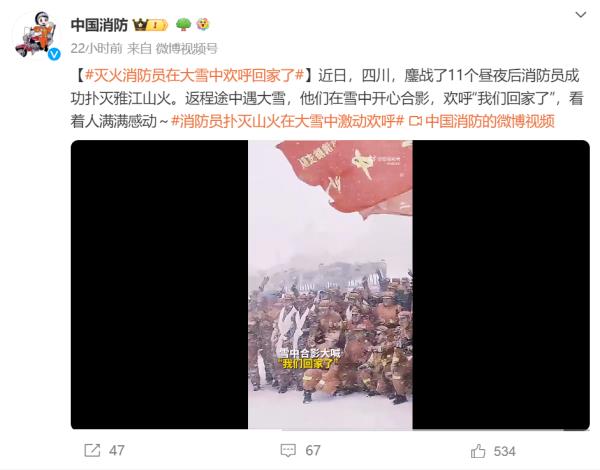The width and height of the screenshot is (600, 470).
Task: Click the video camera icon before link
Action: click(415, 121)
